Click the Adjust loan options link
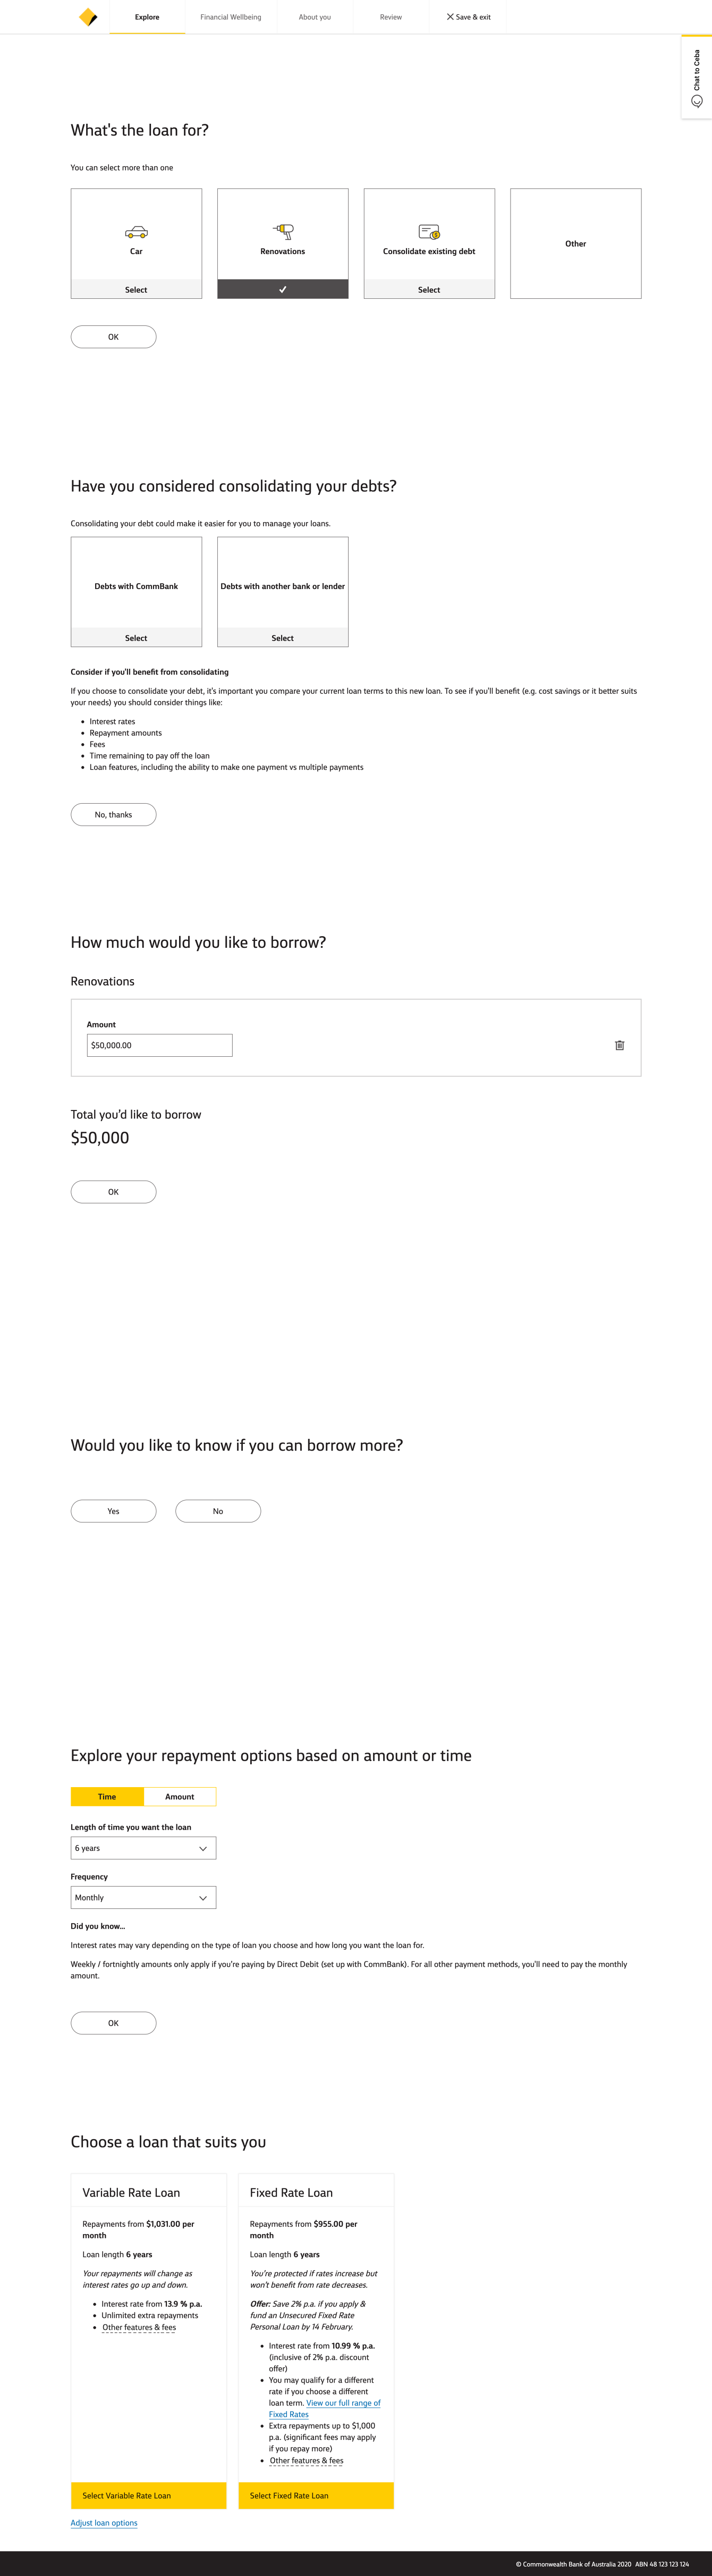Viewport: 712px width, 2576px height. click(x=104, y=2523)
